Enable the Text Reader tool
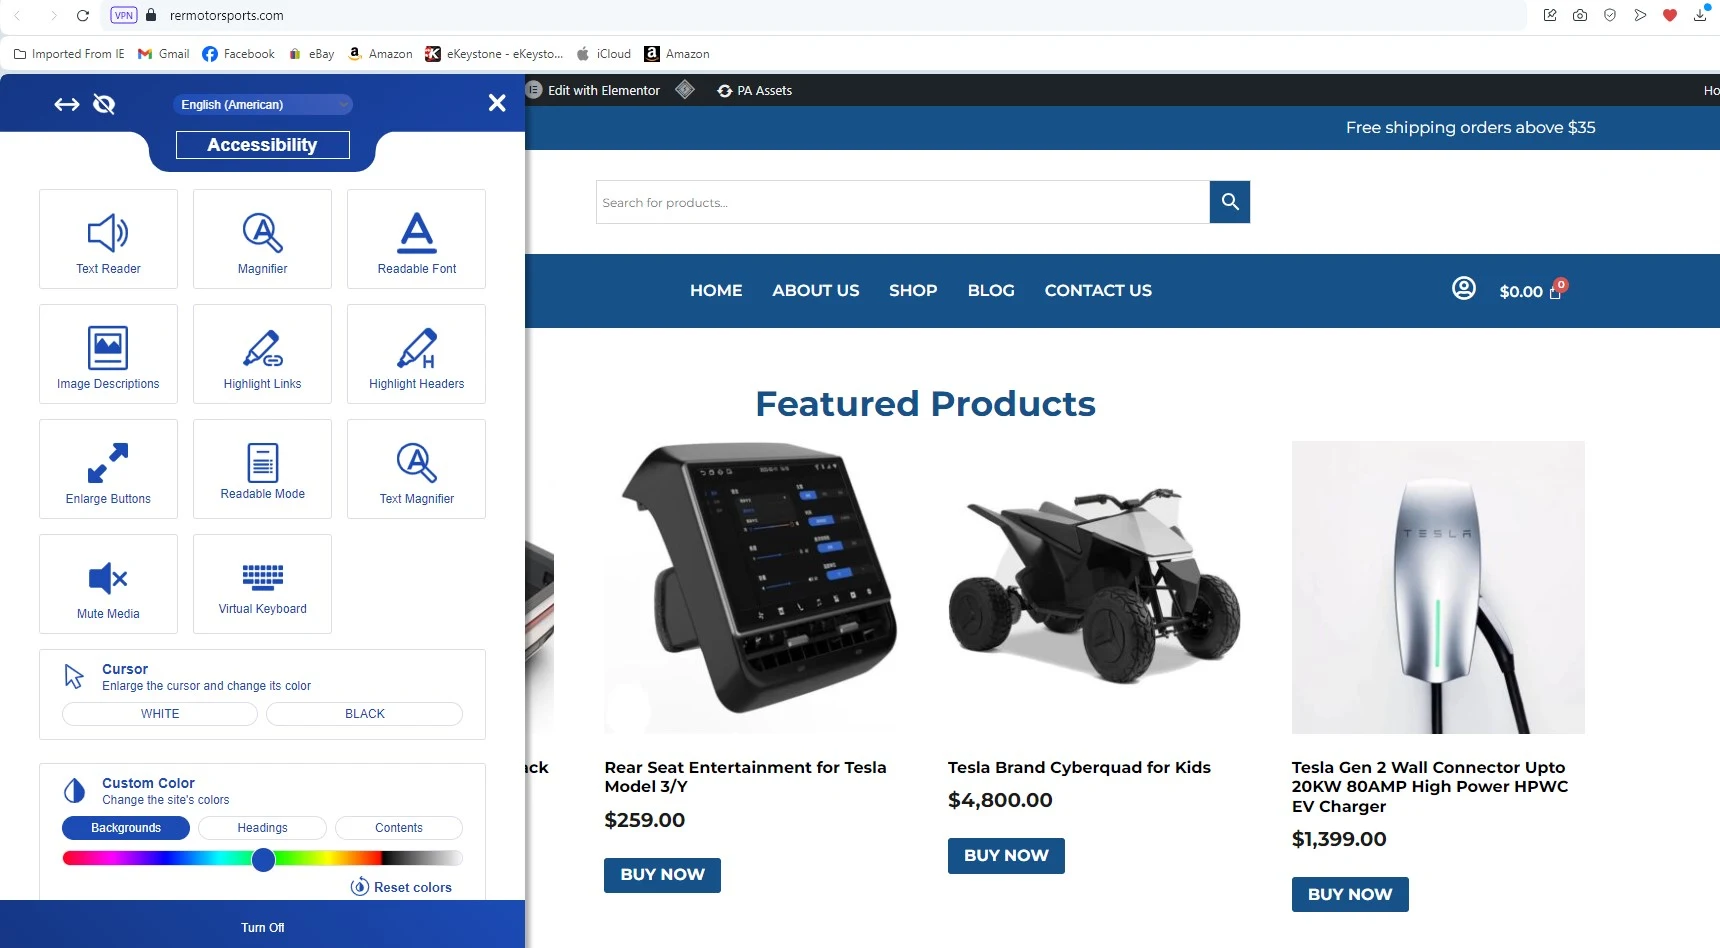The image size is (1720, 948). [x=108, y=239]
